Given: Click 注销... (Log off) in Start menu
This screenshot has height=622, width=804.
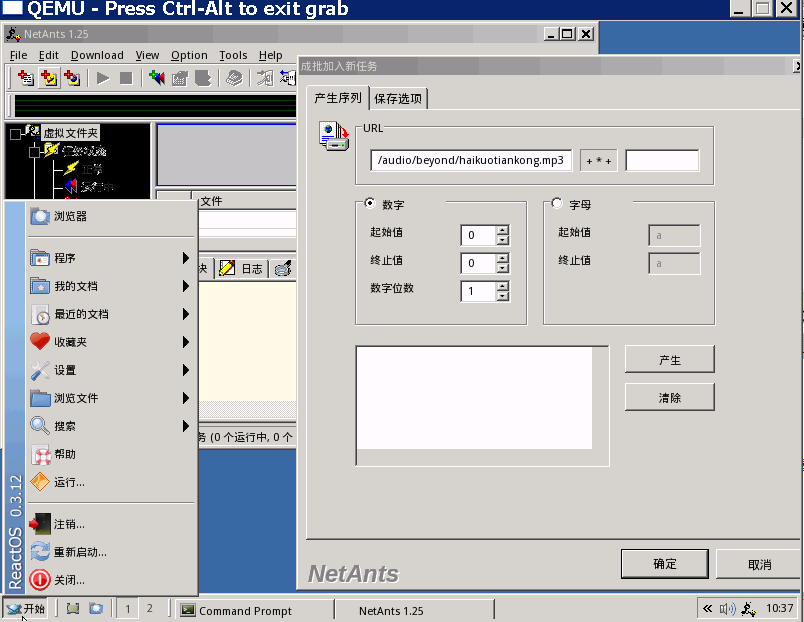Looking at the screenshot, I should (112, 524).
